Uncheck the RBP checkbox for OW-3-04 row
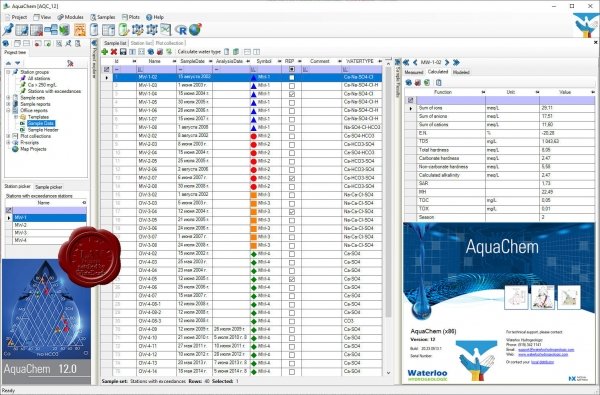600x395 pixels. pyautogui.click(x=292, y=212)
